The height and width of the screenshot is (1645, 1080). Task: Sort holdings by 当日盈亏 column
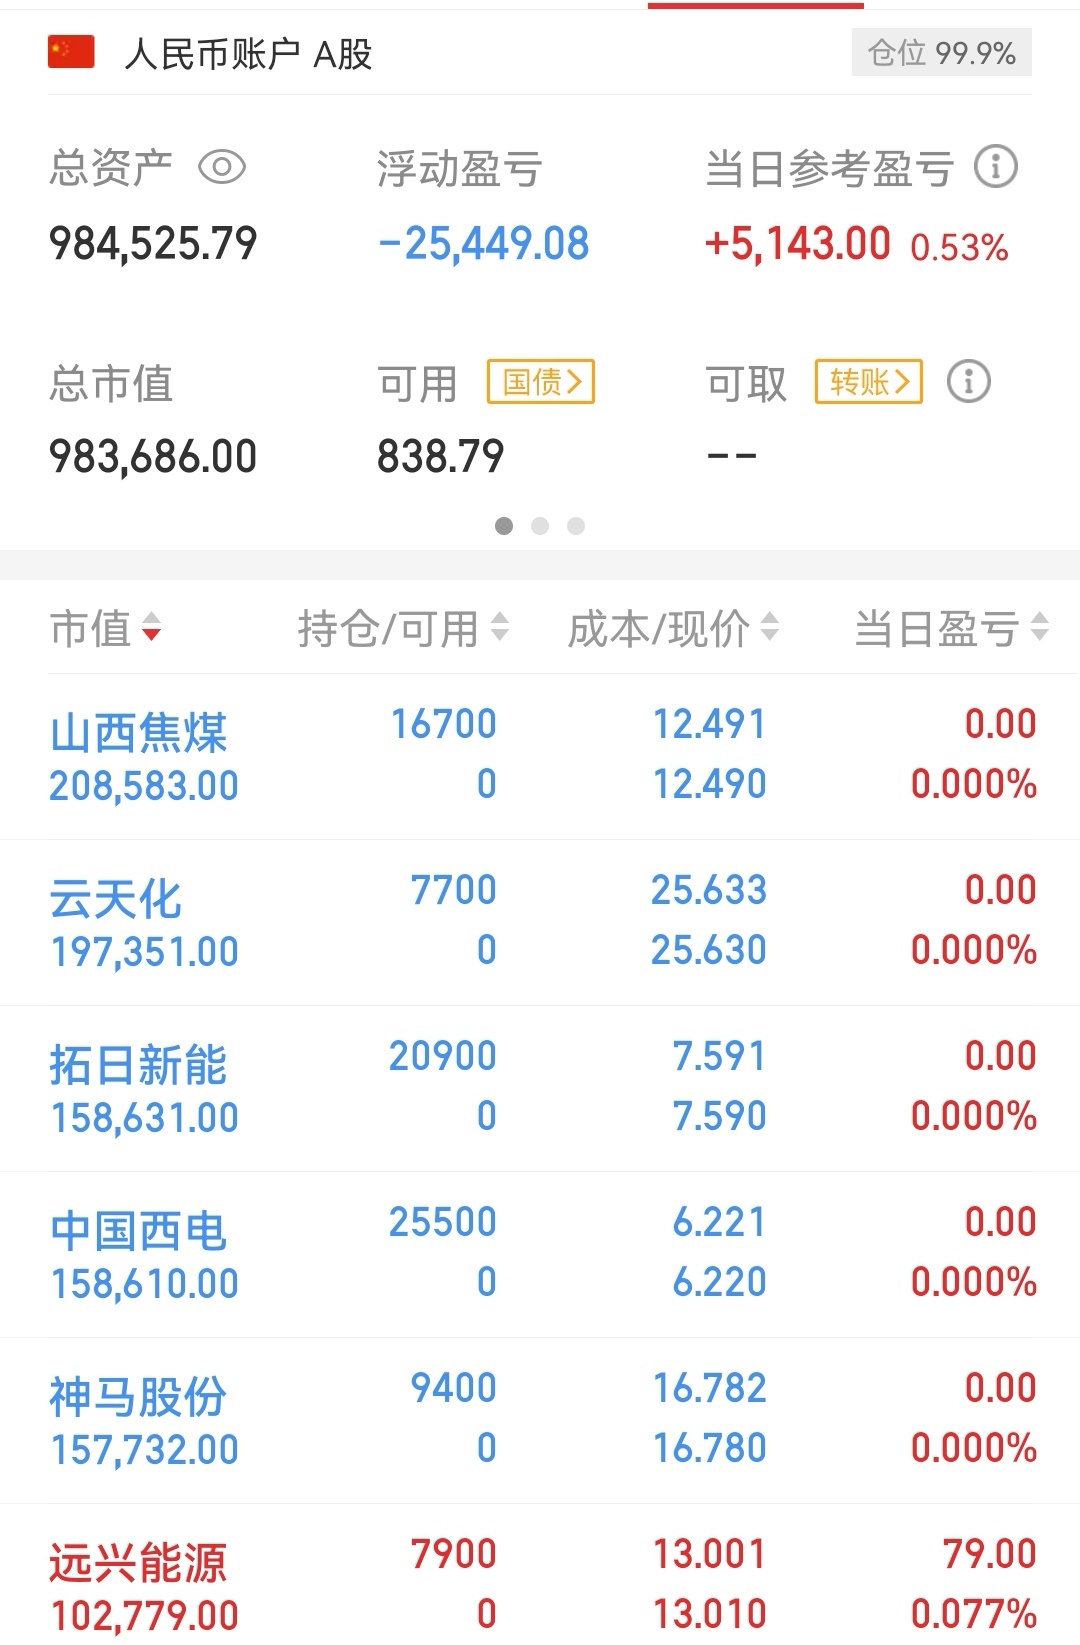pyautogui.click(x=951, y=629)
